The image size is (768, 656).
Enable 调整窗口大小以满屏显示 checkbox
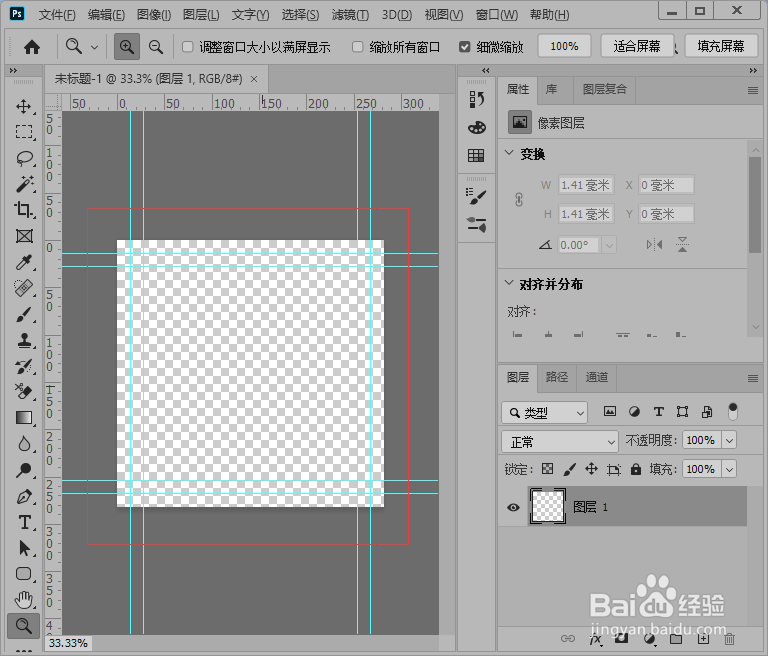(187, 47)
